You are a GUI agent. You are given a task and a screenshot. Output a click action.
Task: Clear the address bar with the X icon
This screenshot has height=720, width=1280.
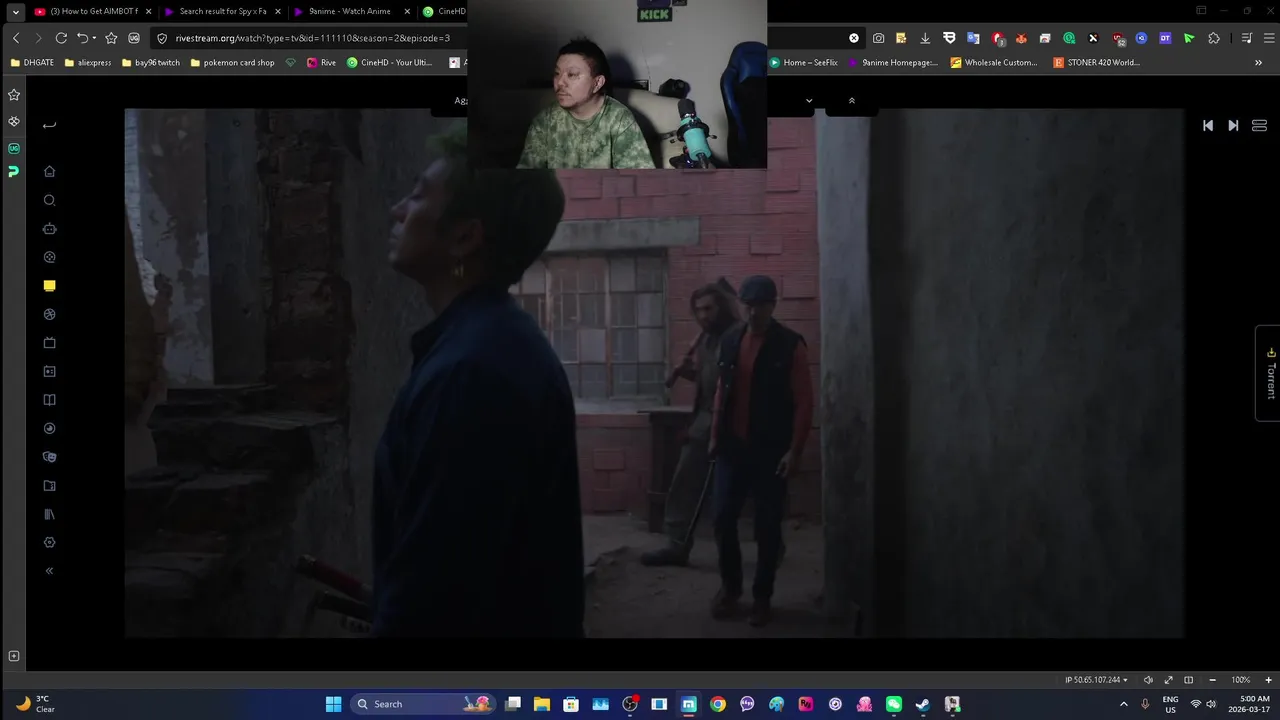click(x=854, y=38)
